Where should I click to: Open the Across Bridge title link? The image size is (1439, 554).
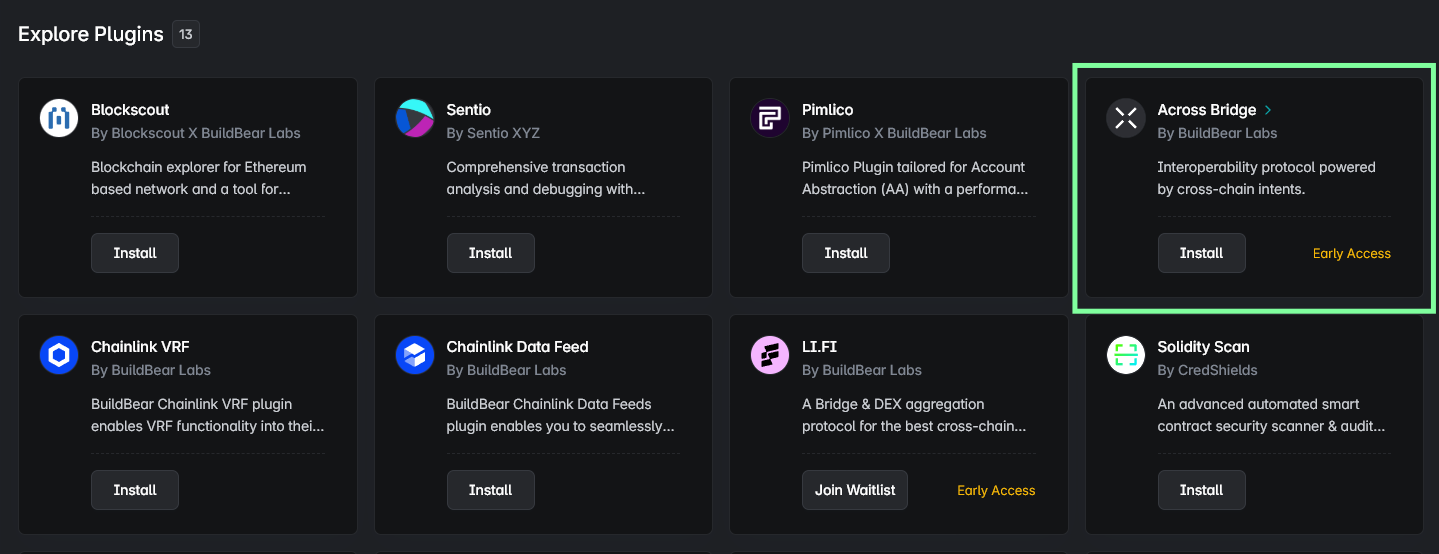click(1206, 110)
